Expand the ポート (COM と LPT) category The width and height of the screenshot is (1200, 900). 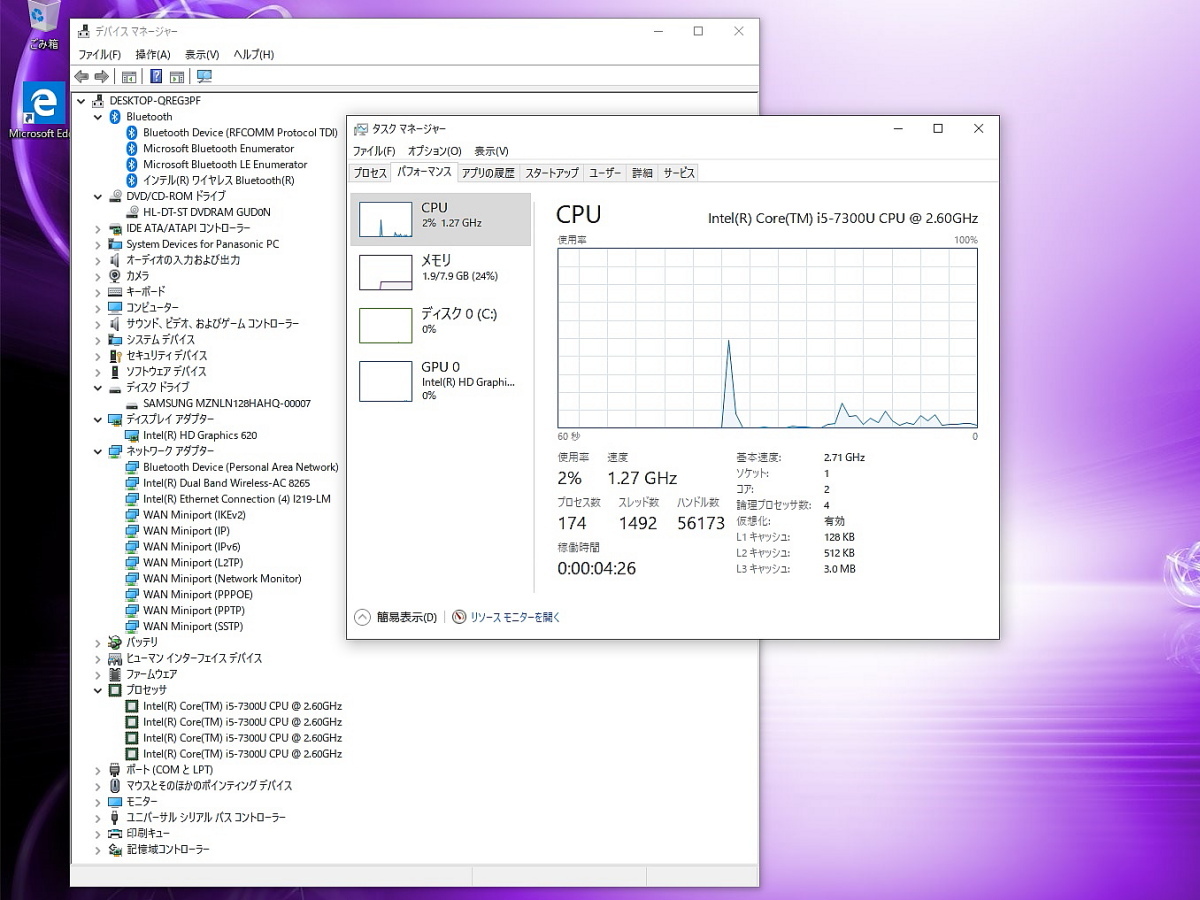click(98, 770)
